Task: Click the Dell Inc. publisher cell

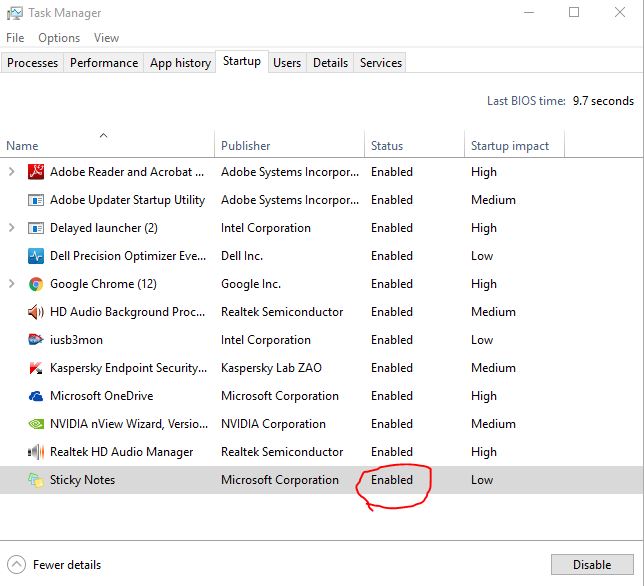Action: [242, 256]
